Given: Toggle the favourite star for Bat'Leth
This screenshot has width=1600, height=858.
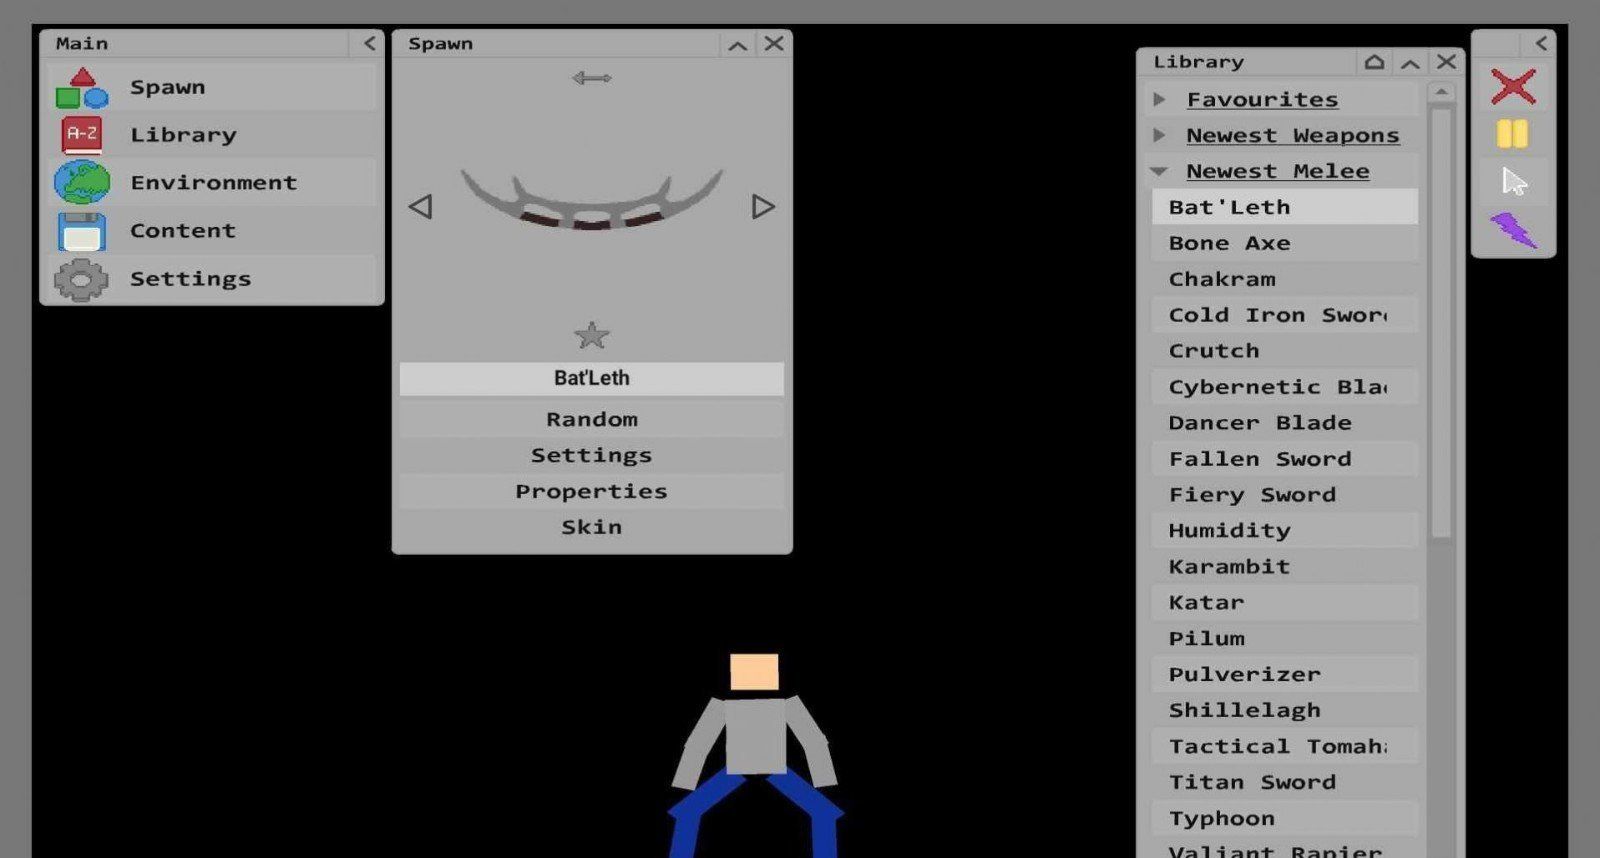Looking at the screenshot, I should click(591, 335).
